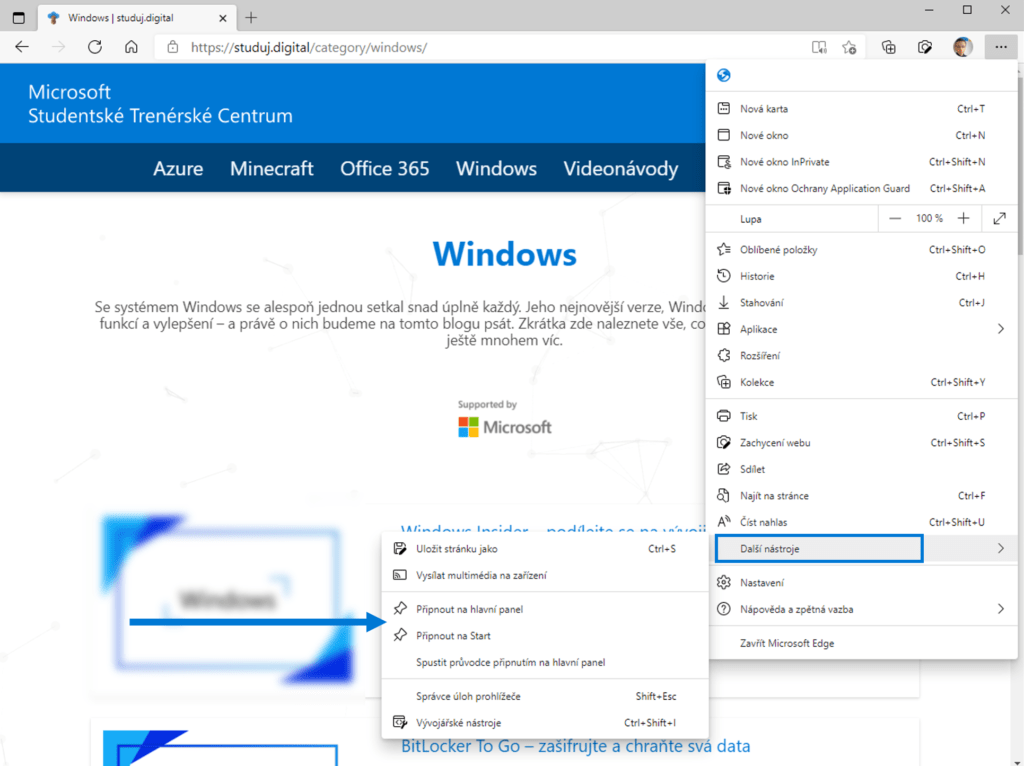Choose Nové okno InPrivate menu item
This screenshot has height=766, width=1024.
(x=784, y=162)
